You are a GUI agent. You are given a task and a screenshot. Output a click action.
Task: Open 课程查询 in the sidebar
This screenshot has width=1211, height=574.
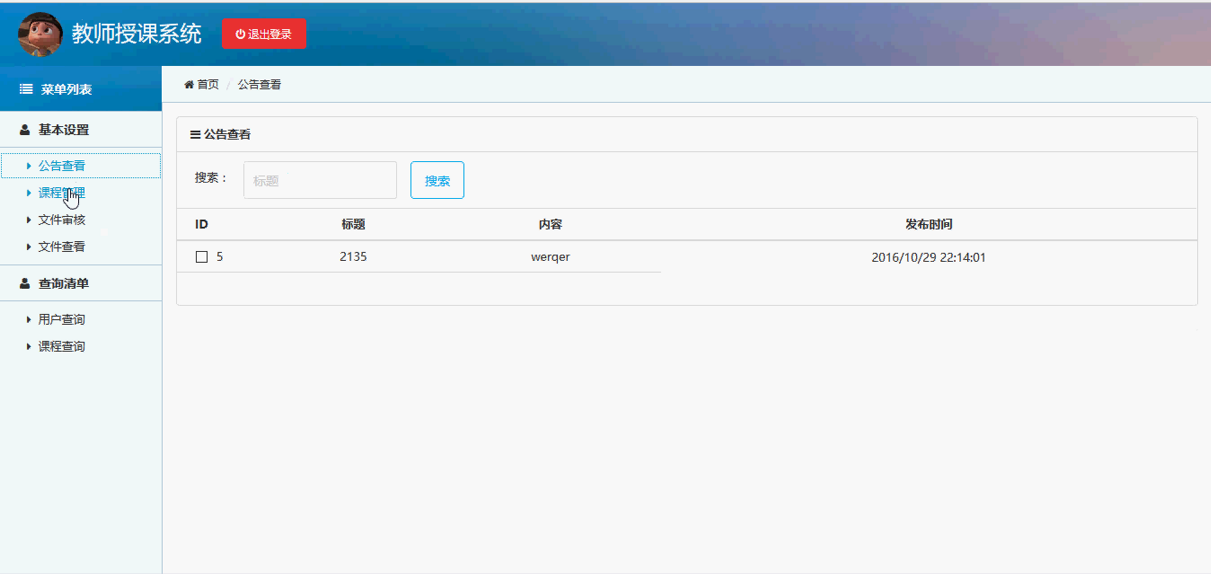pos(62,347)
